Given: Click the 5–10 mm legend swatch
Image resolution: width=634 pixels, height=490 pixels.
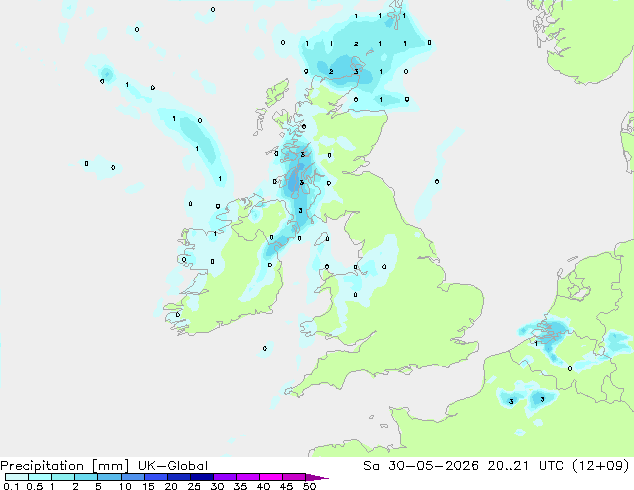Looking at the screenshot, I should coord(109,477).
